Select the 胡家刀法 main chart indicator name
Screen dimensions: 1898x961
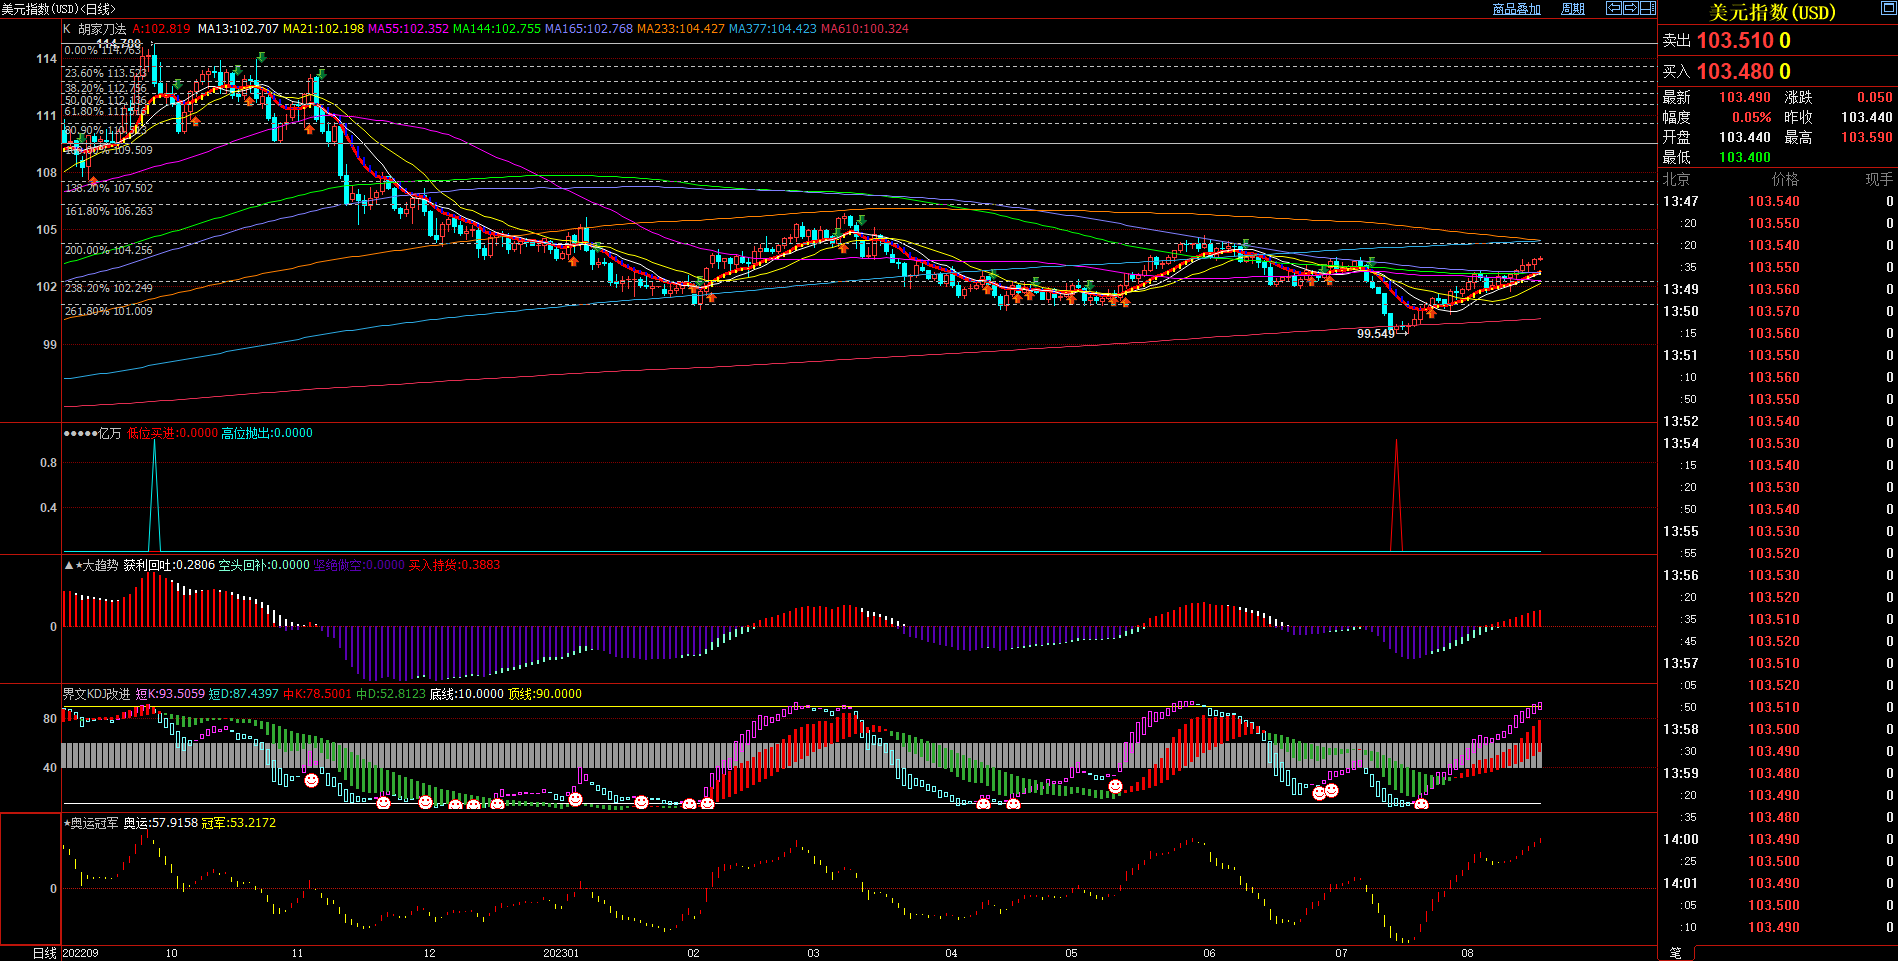pos(102,29)
